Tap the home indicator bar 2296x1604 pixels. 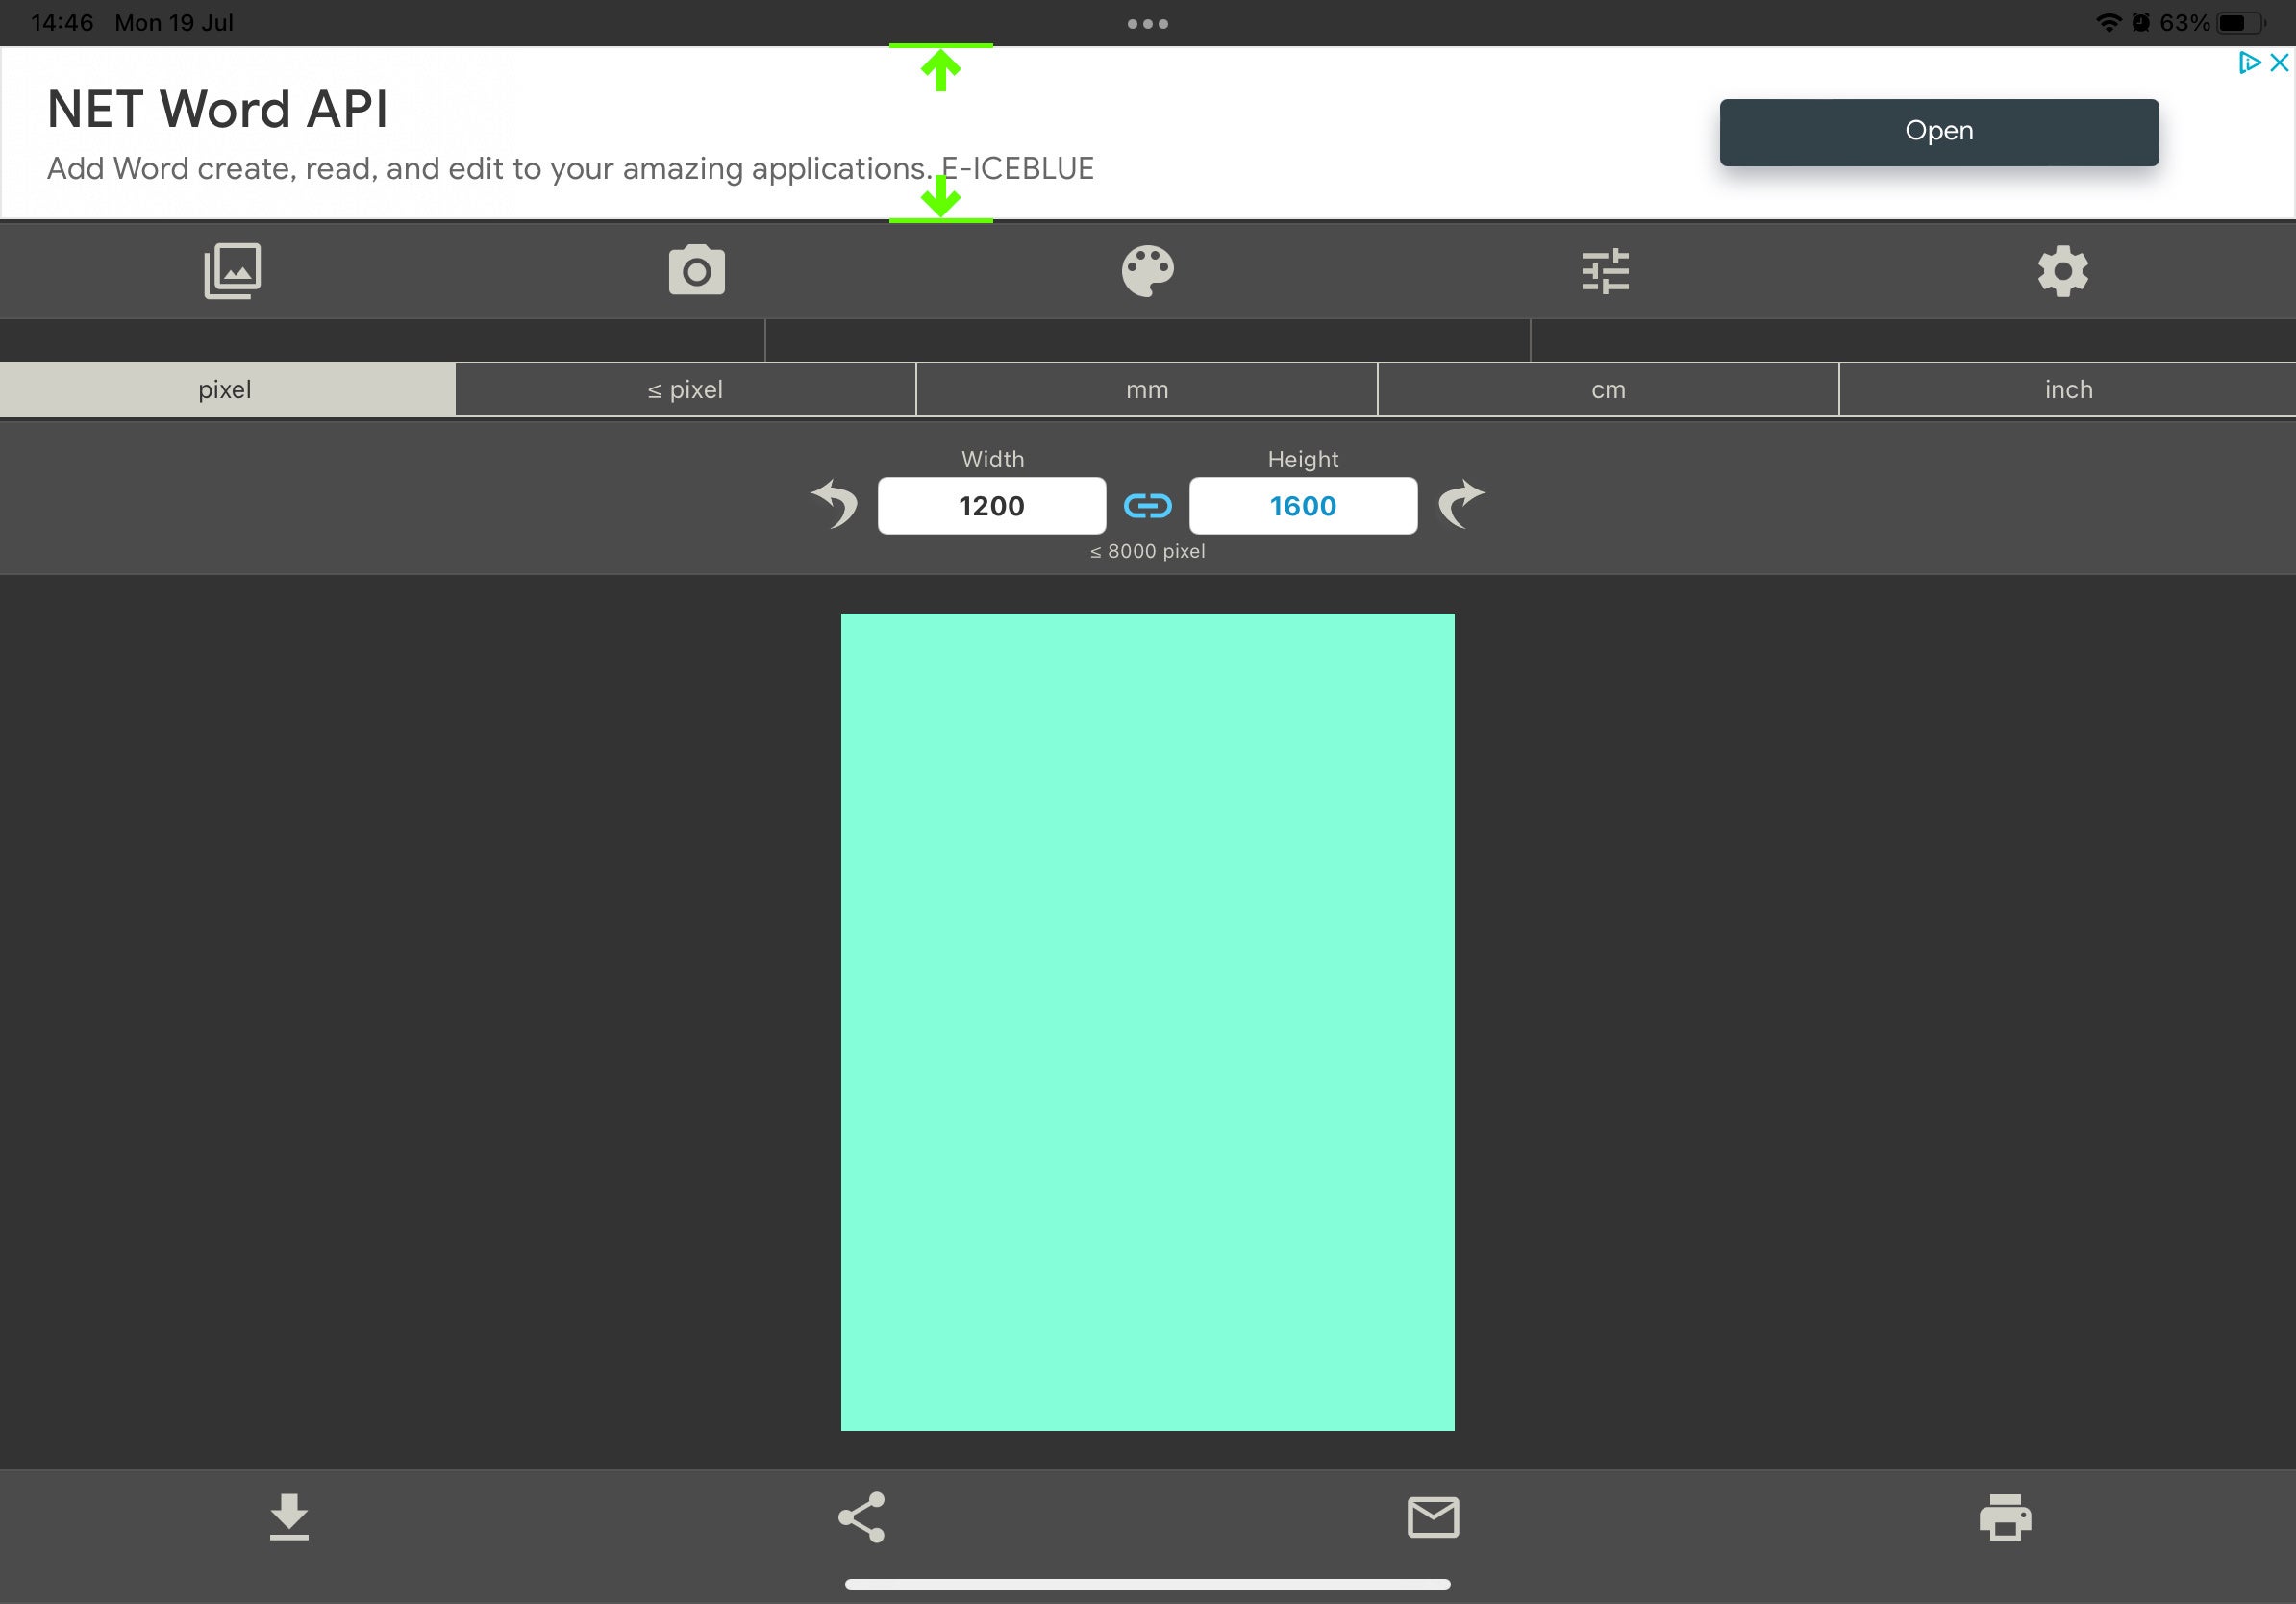[x=1148, y=1584]
